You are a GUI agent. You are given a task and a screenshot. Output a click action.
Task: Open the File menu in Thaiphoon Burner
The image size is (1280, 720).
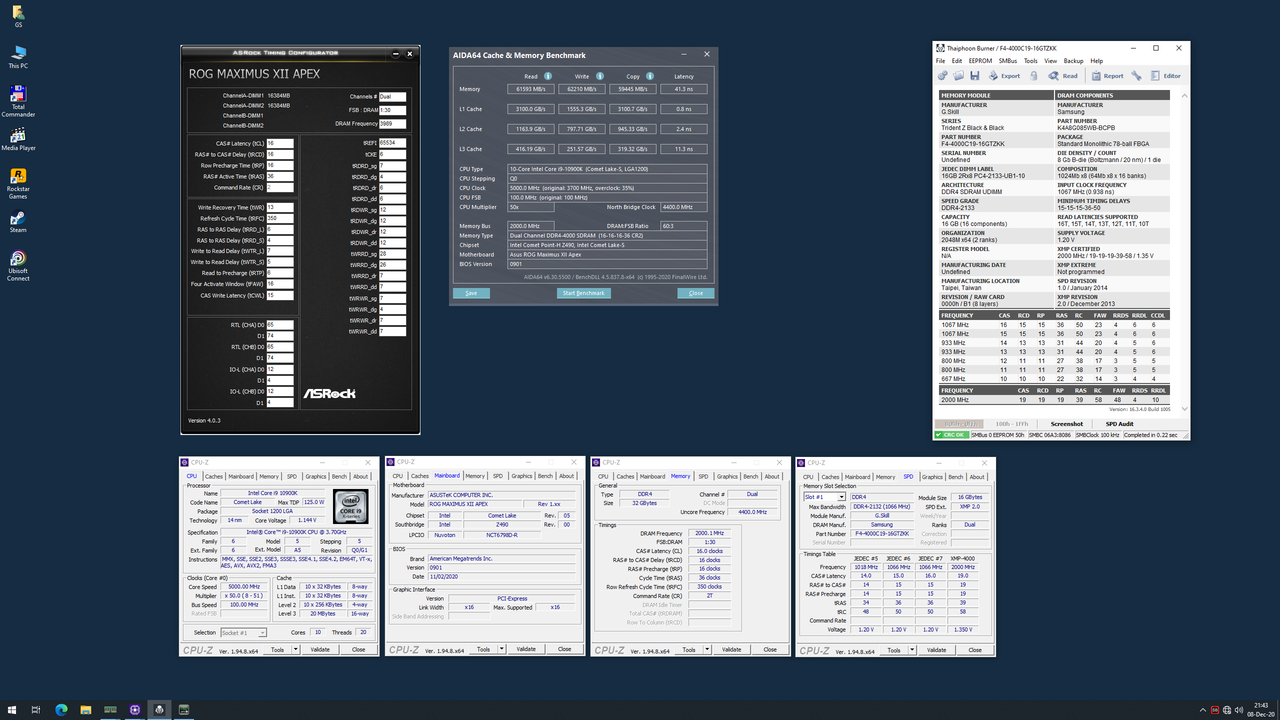[941, 61]
